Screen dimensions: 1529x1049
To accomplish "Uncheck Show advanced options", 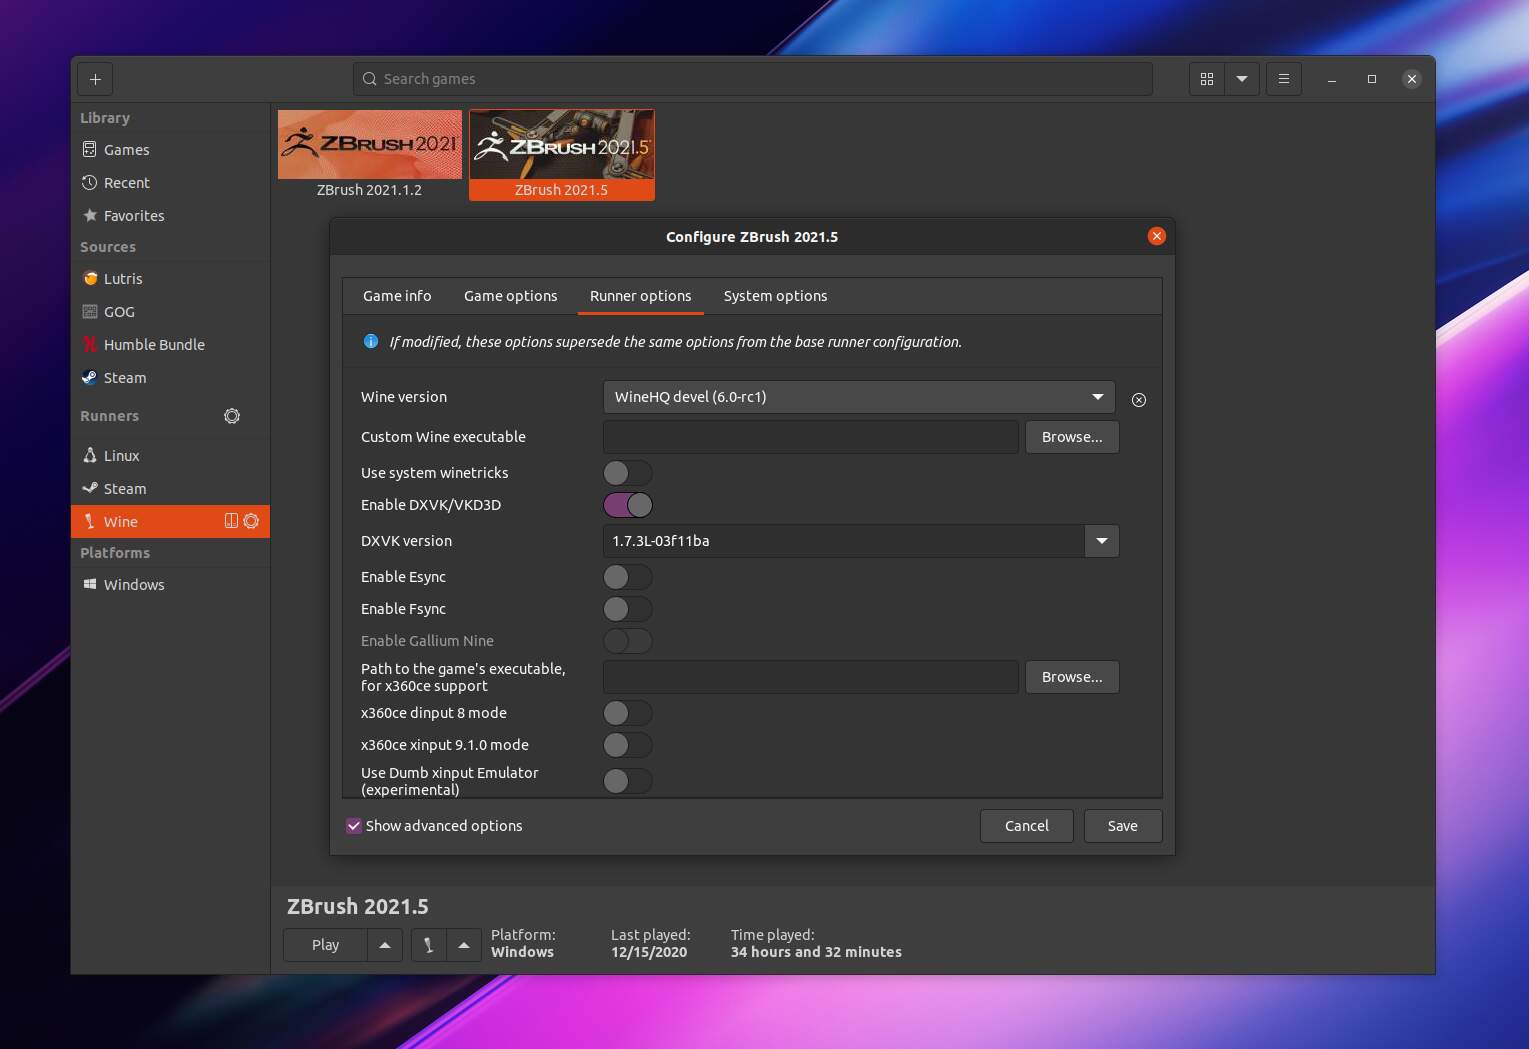I will coord(354,826).
